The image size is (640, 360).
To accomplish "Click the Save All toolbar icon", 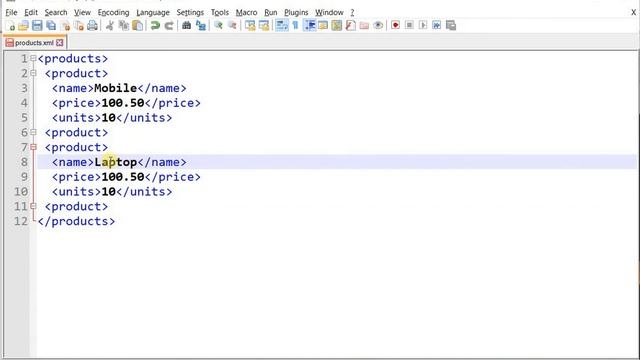I will tap(51, 26).
